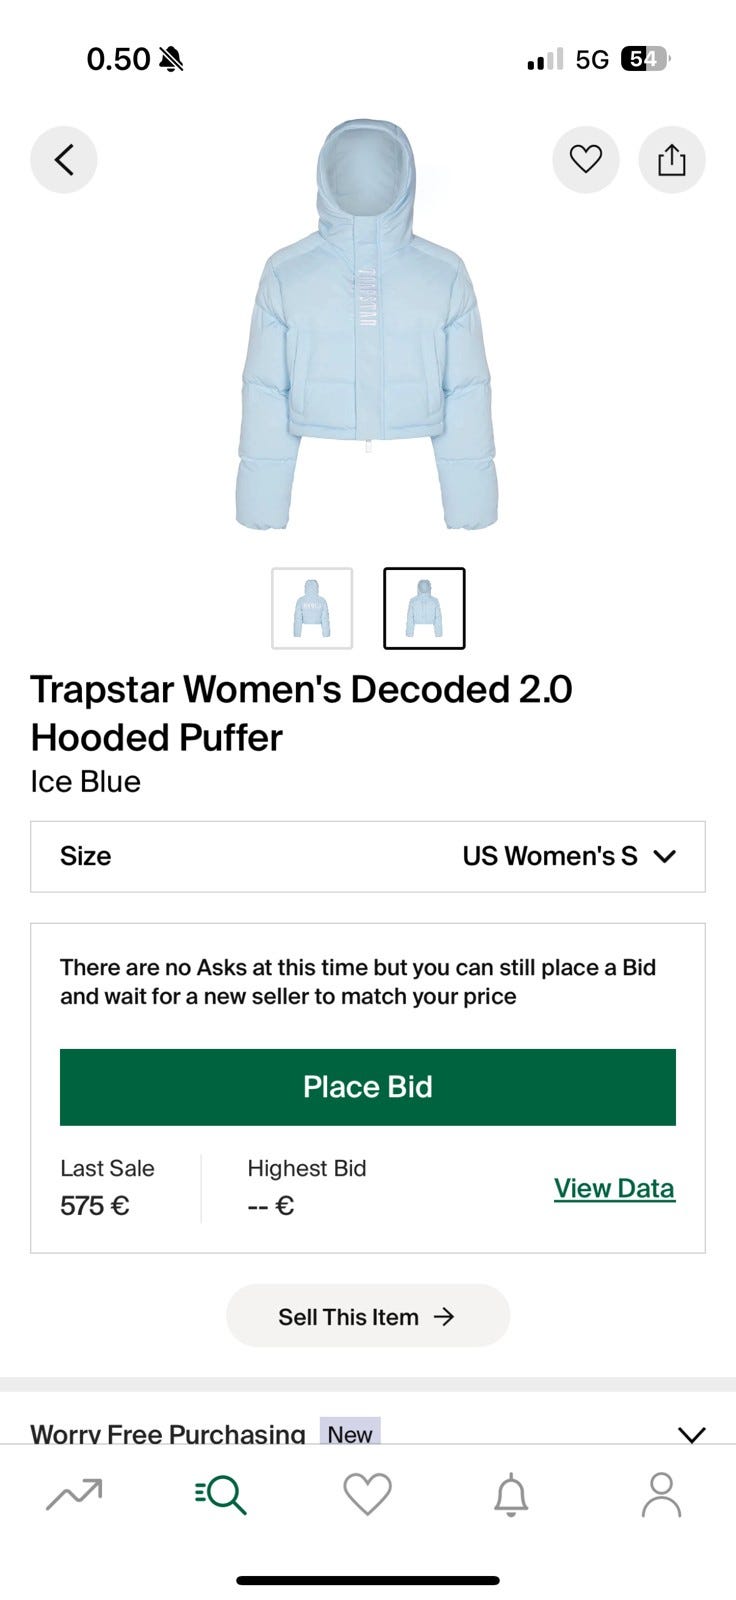Tap Sell This Item button
The height and width of the screenshot is (1600, 736).
pos(368,1316)
